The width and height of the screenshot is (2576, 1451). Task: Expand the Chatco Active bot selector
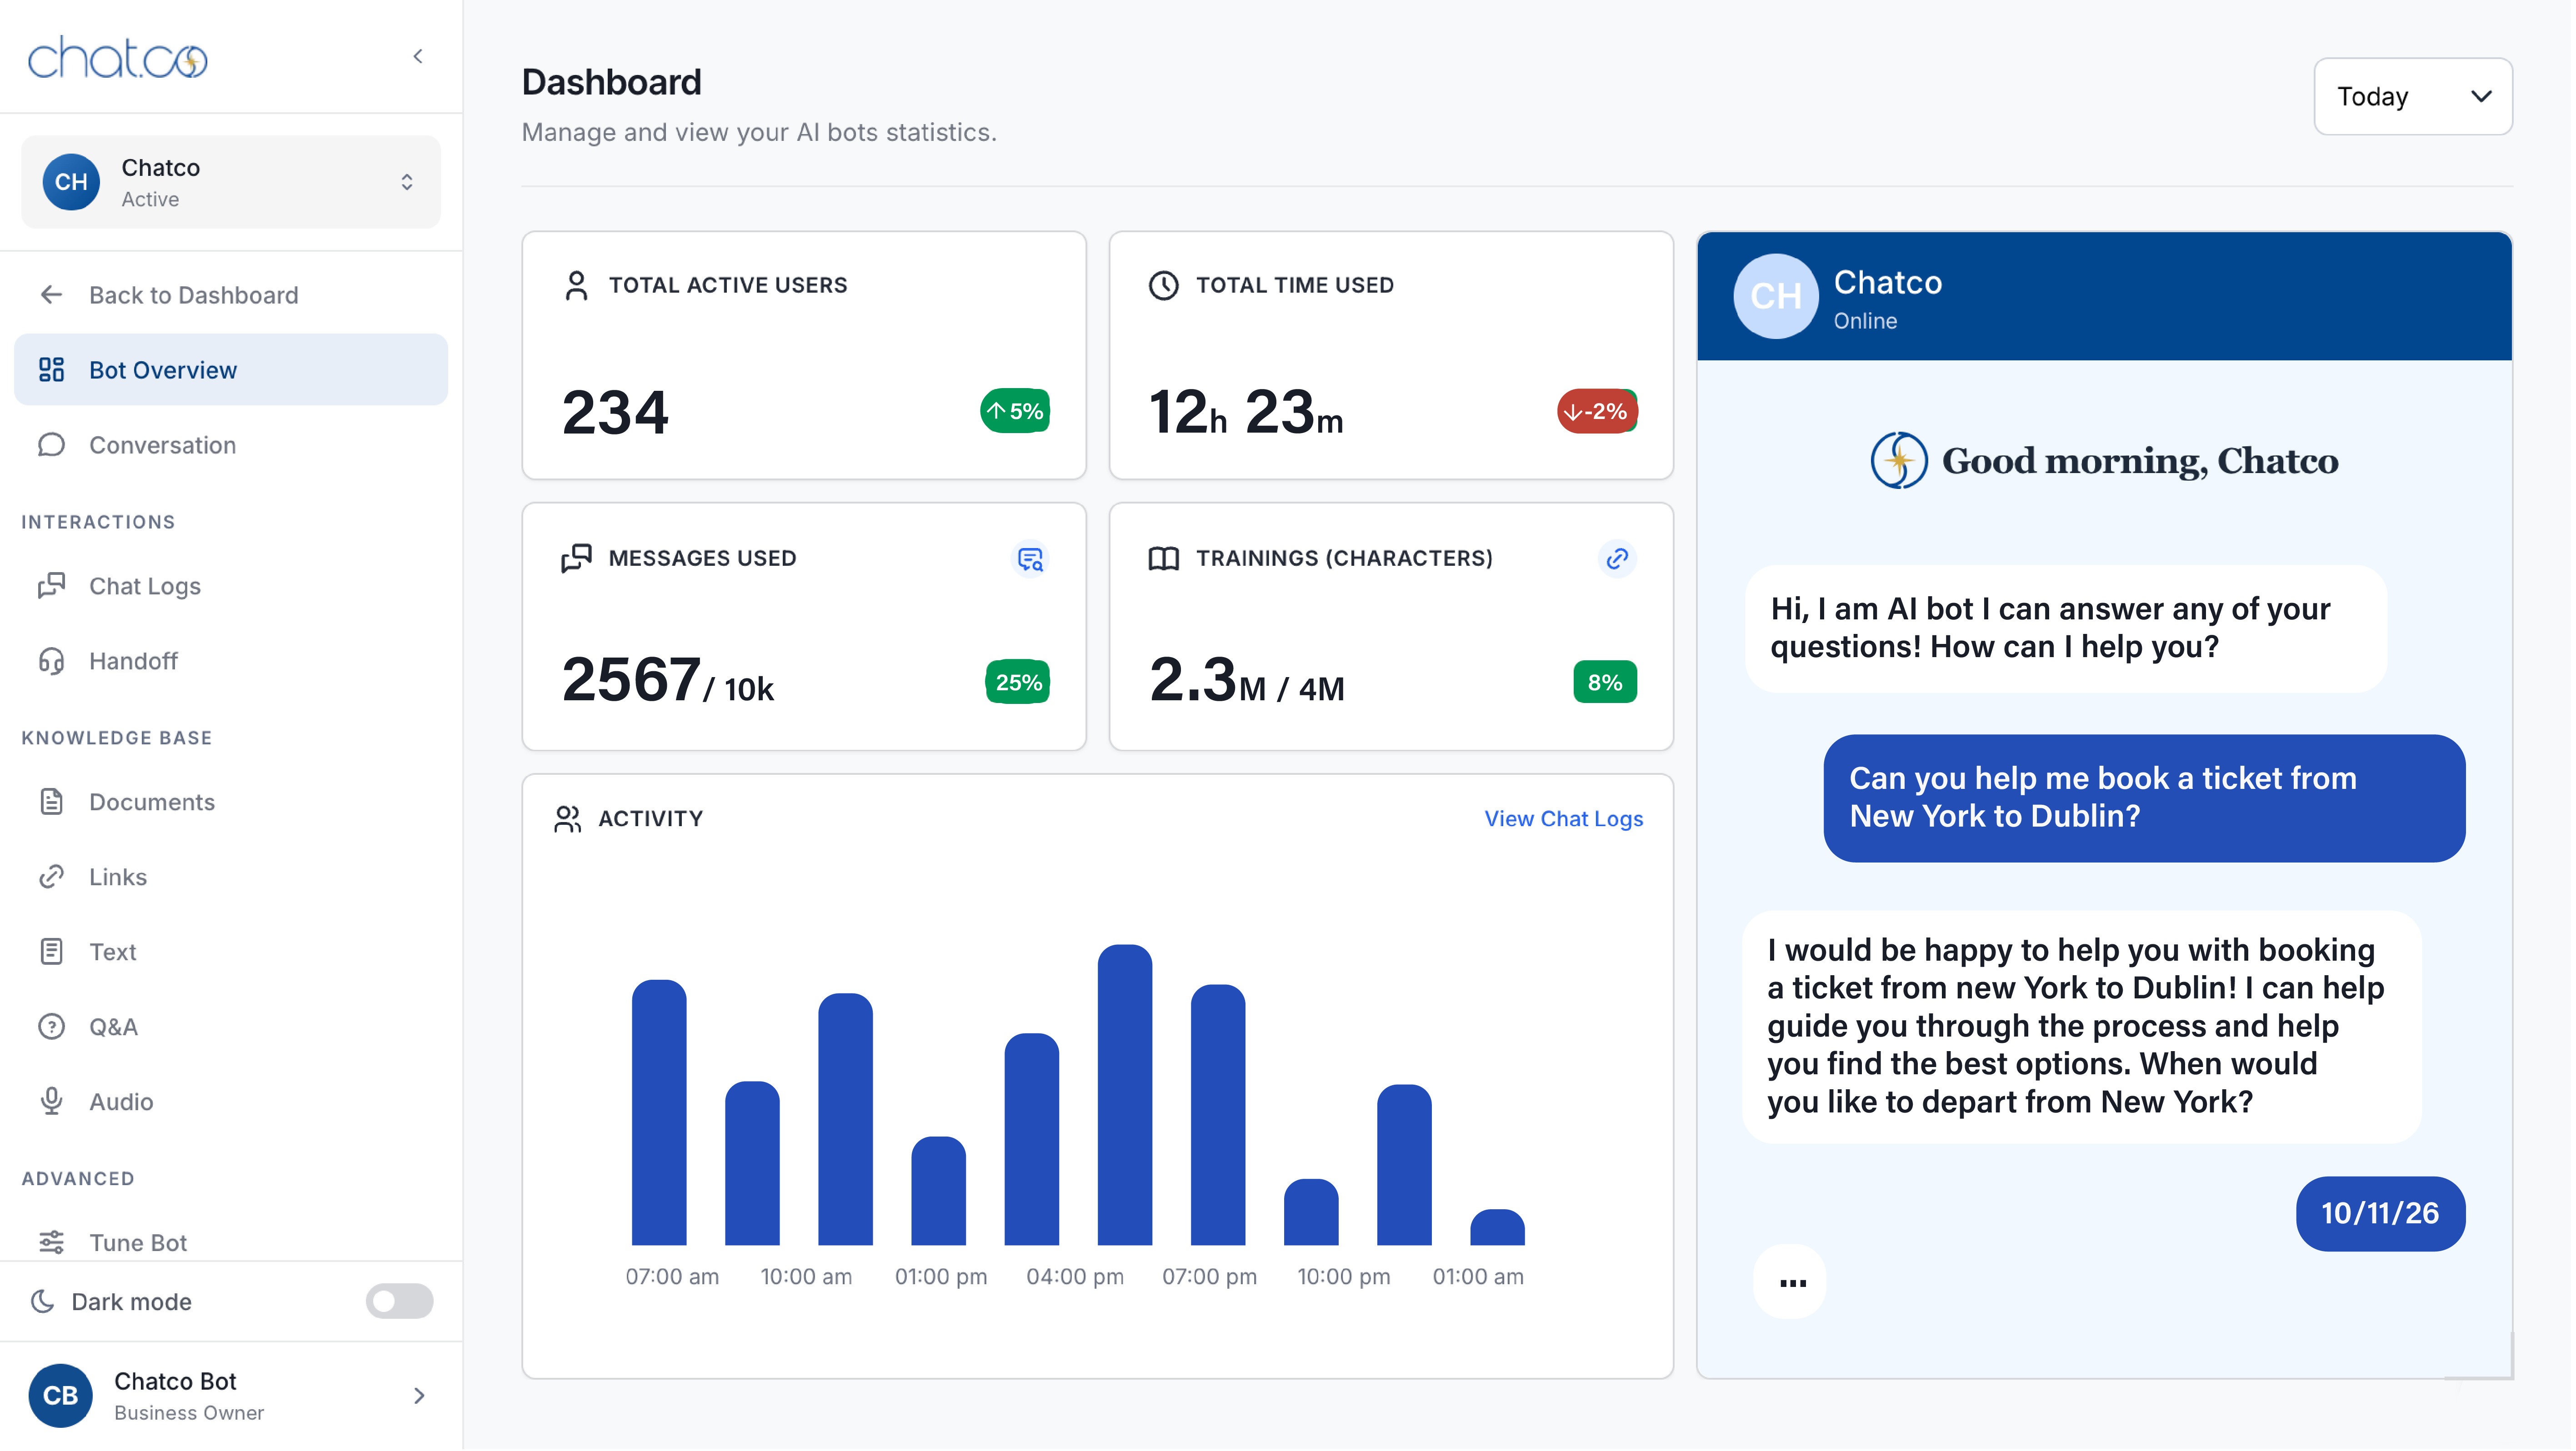tap(406, 182)
